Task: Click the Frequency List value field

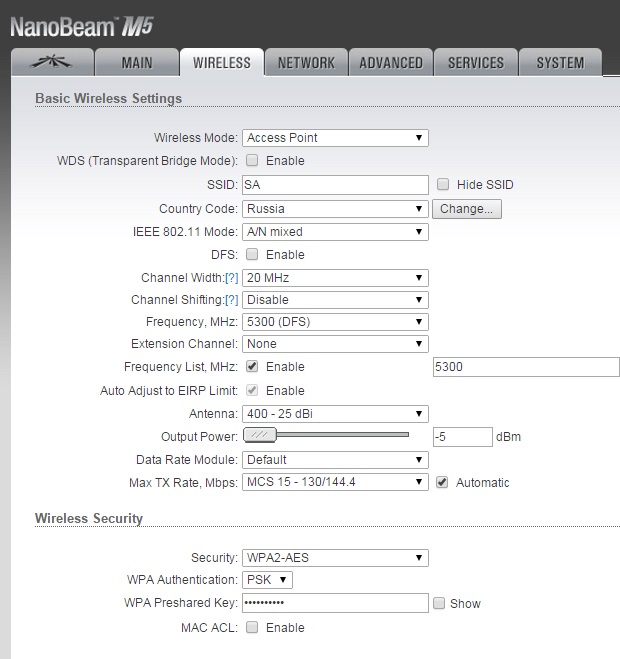Action: (526, 367)
